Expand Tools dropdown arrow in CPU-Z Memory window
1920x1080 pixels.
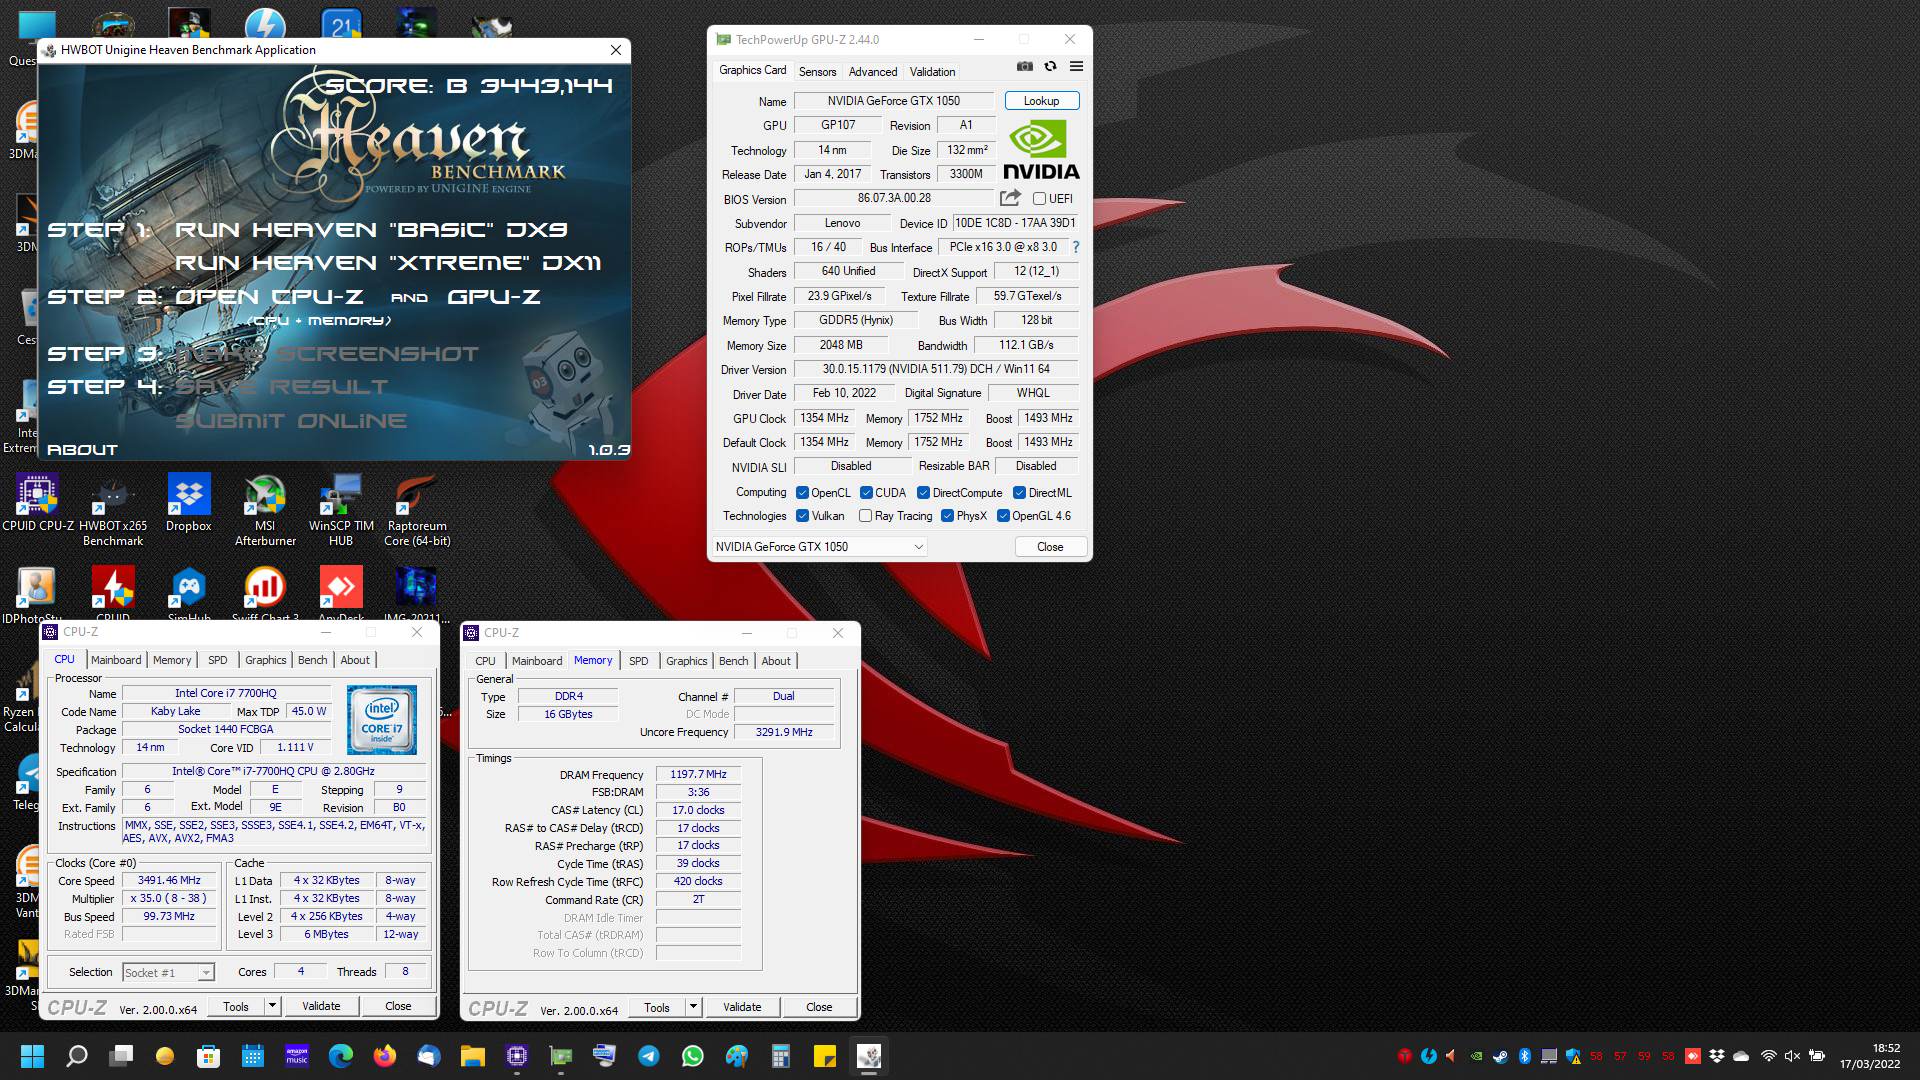[693, 1007]
